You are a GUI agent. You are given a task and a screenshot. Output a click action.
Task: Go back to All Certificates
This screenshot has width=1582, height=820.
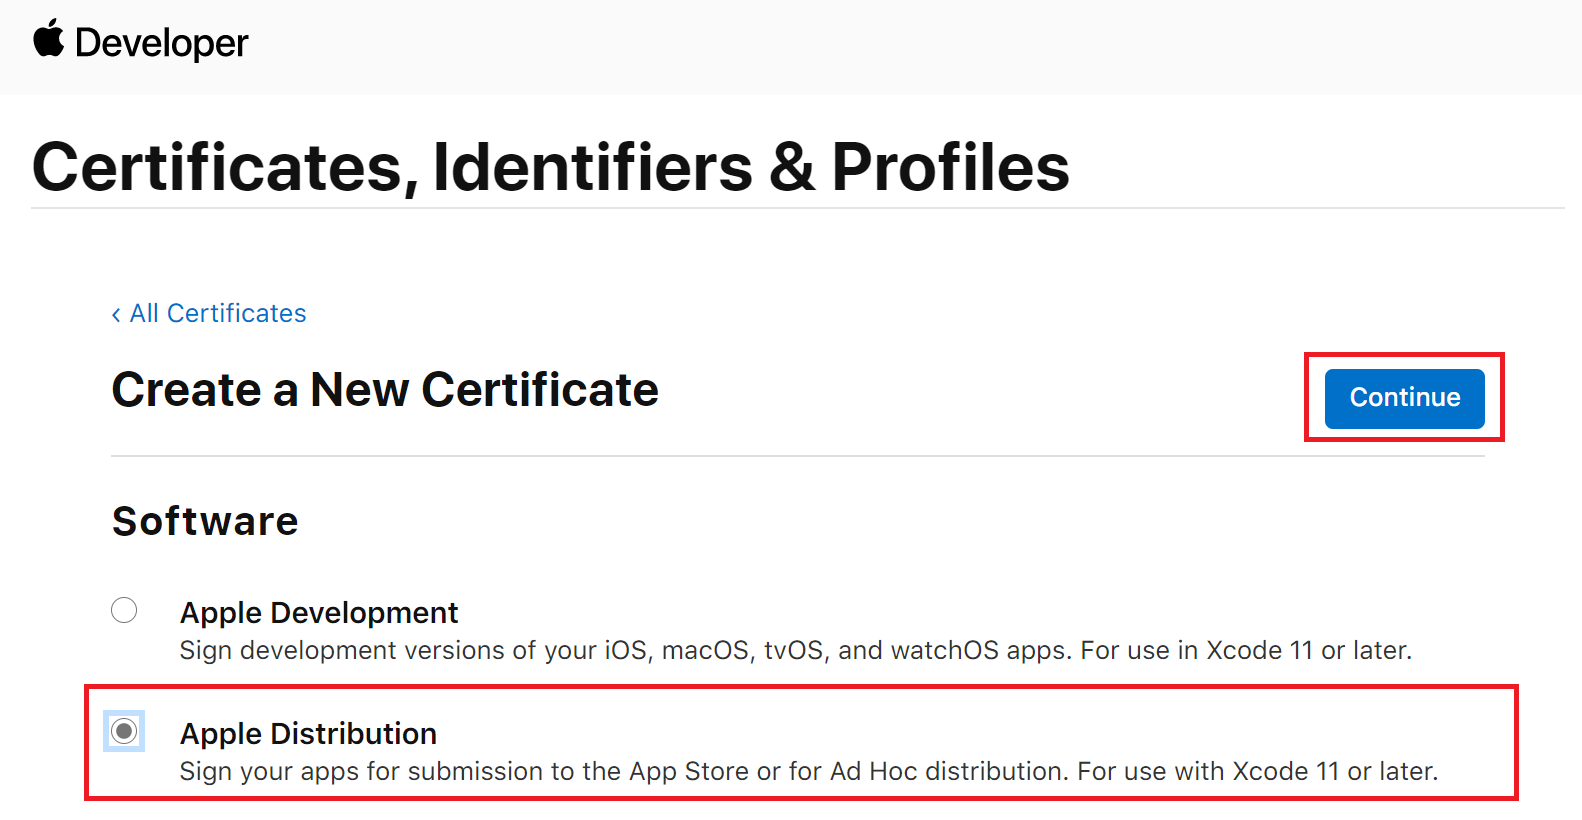[209, 313]
